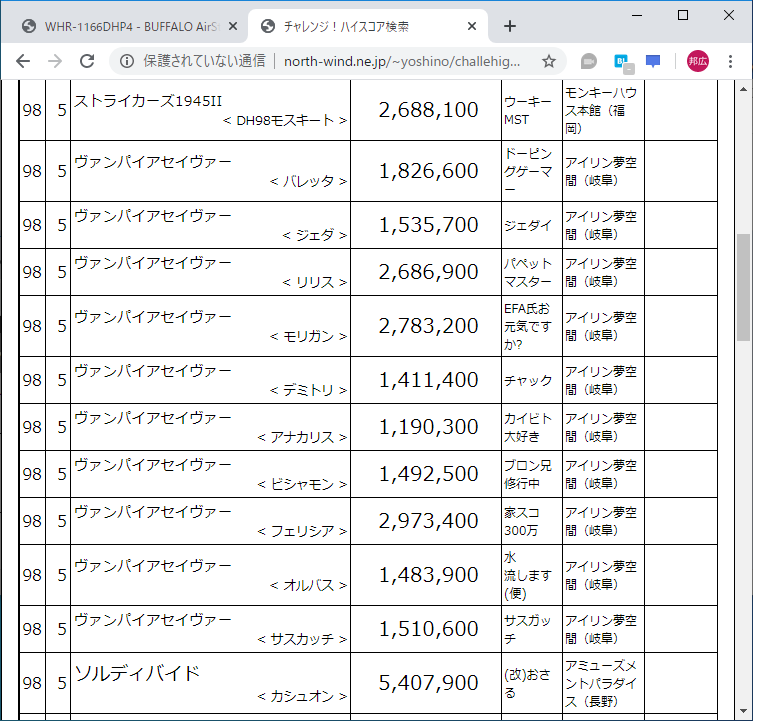Select score 1,826,600
Screen dimensions: 780x721
coord(428,171)
